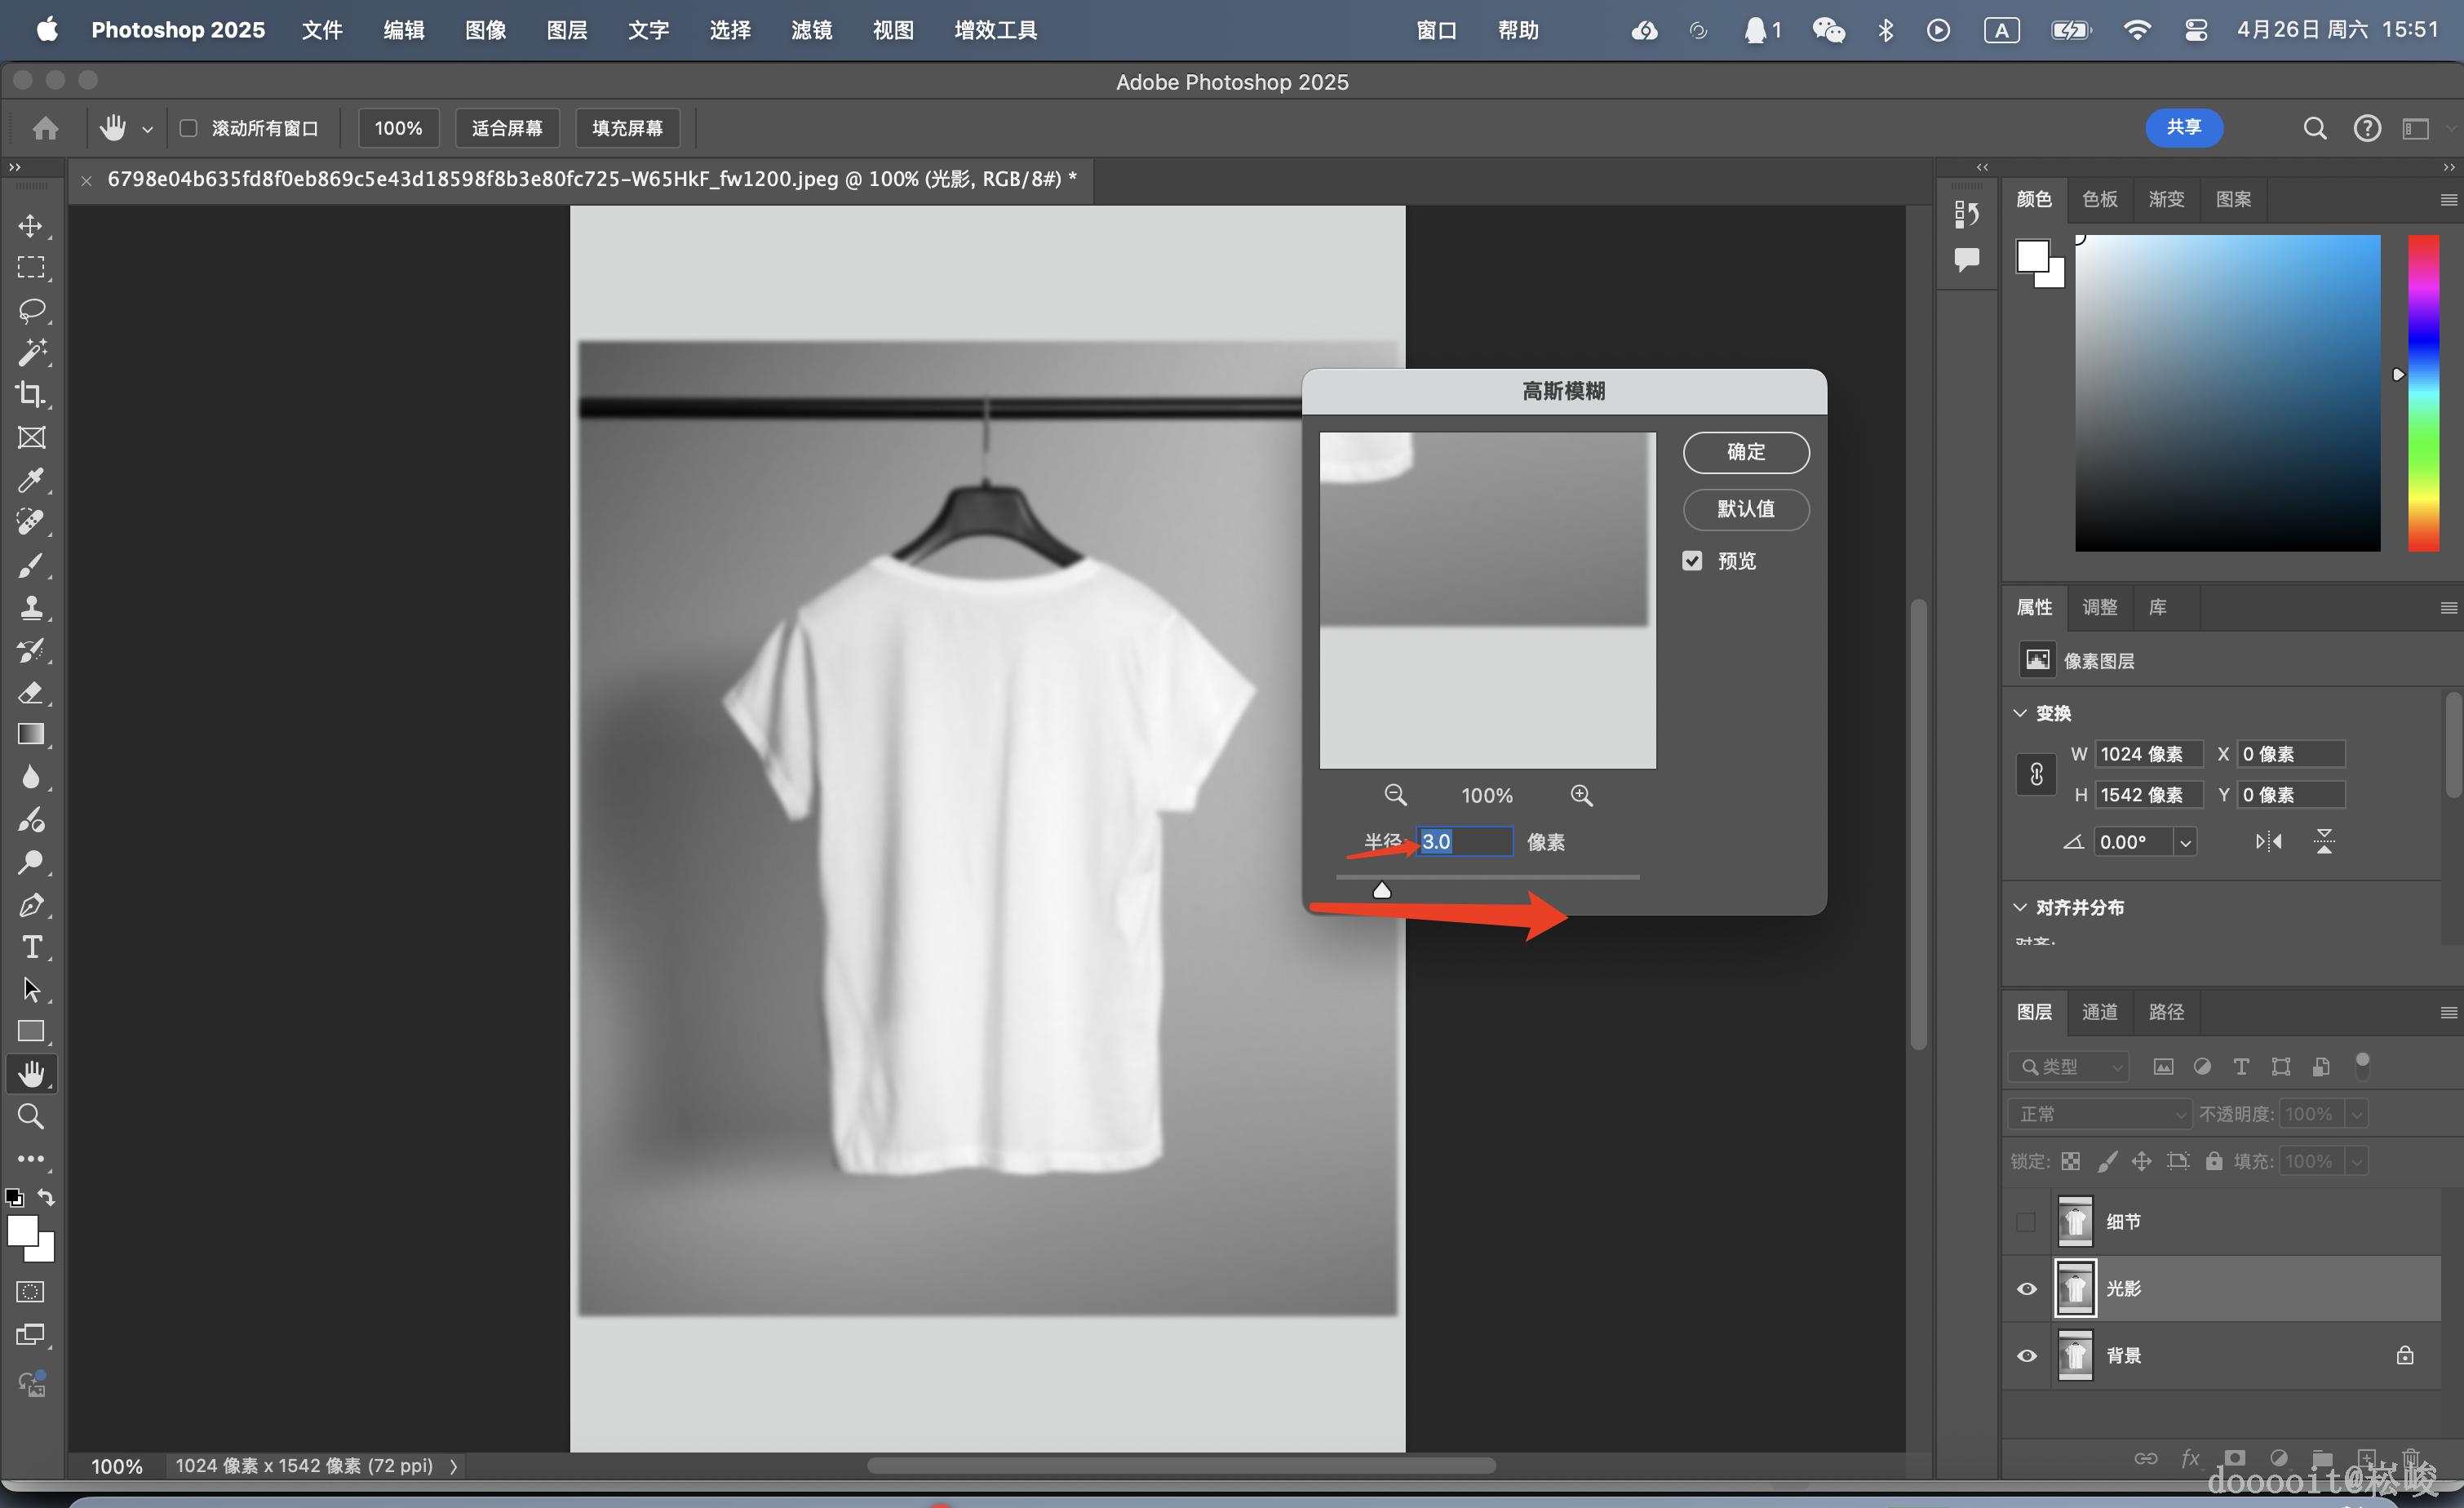Click the 确定 button
2464x1508 pixels.
pos(1745,452)
